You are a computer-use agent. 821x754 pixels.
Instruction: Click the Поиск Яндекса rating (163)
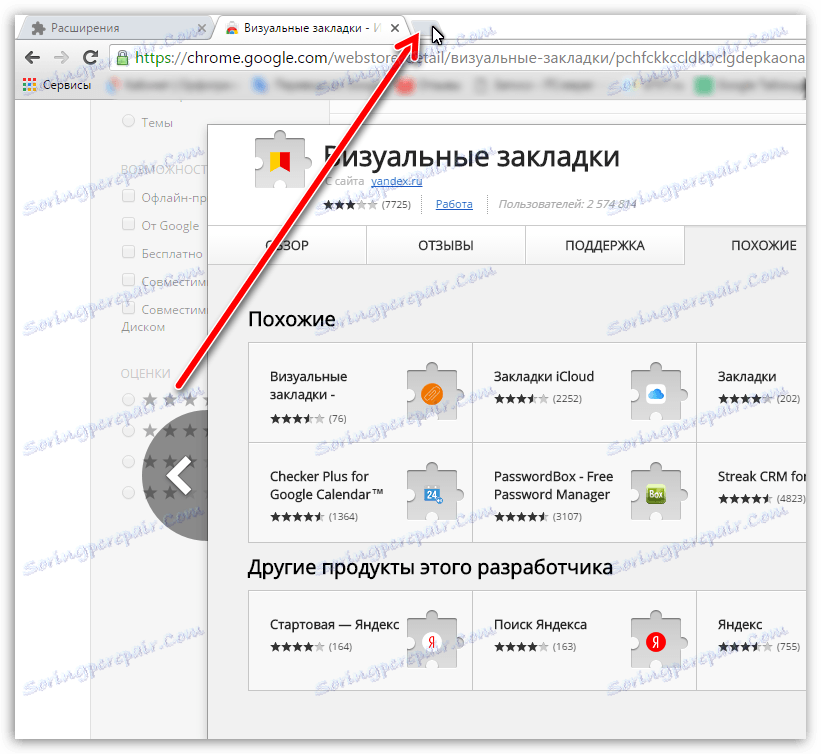[x=535, y=647]
